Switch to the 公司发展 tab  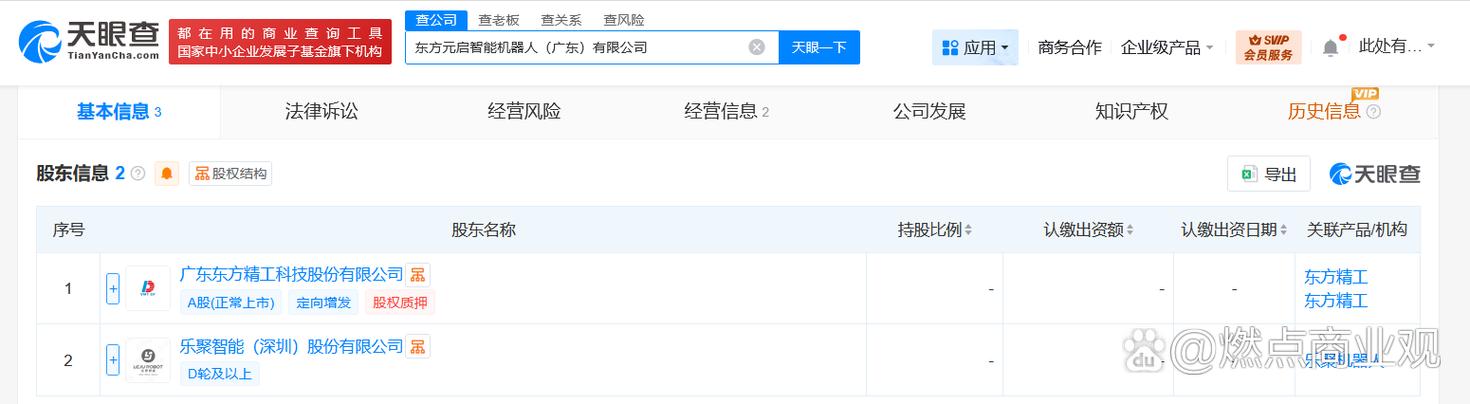[929, 112]
